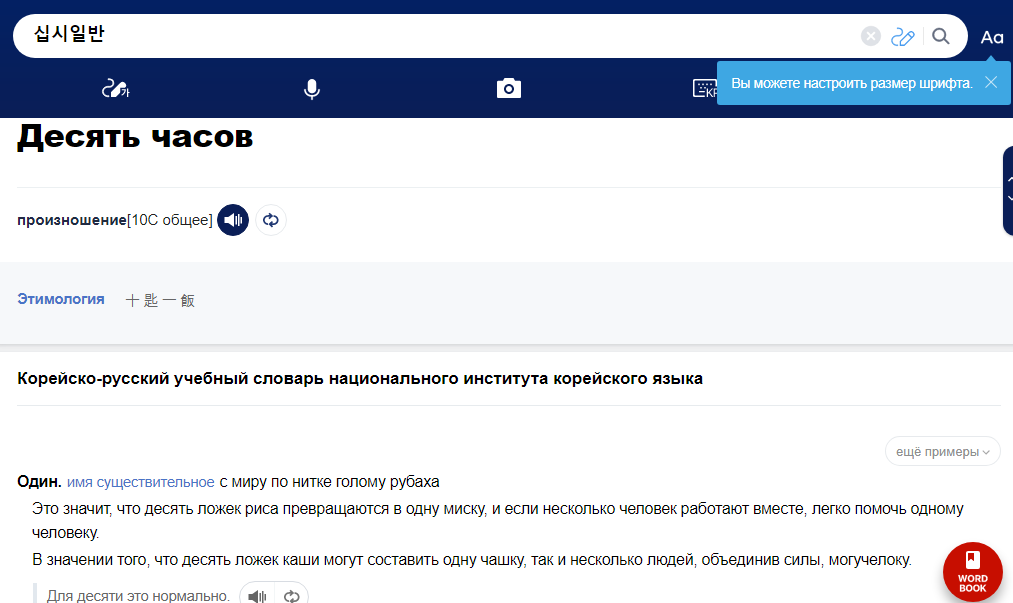Screen dimensions: 1013x603
Task: Play pronunciation with the speaker icon
Action: (x=233, y=220)
